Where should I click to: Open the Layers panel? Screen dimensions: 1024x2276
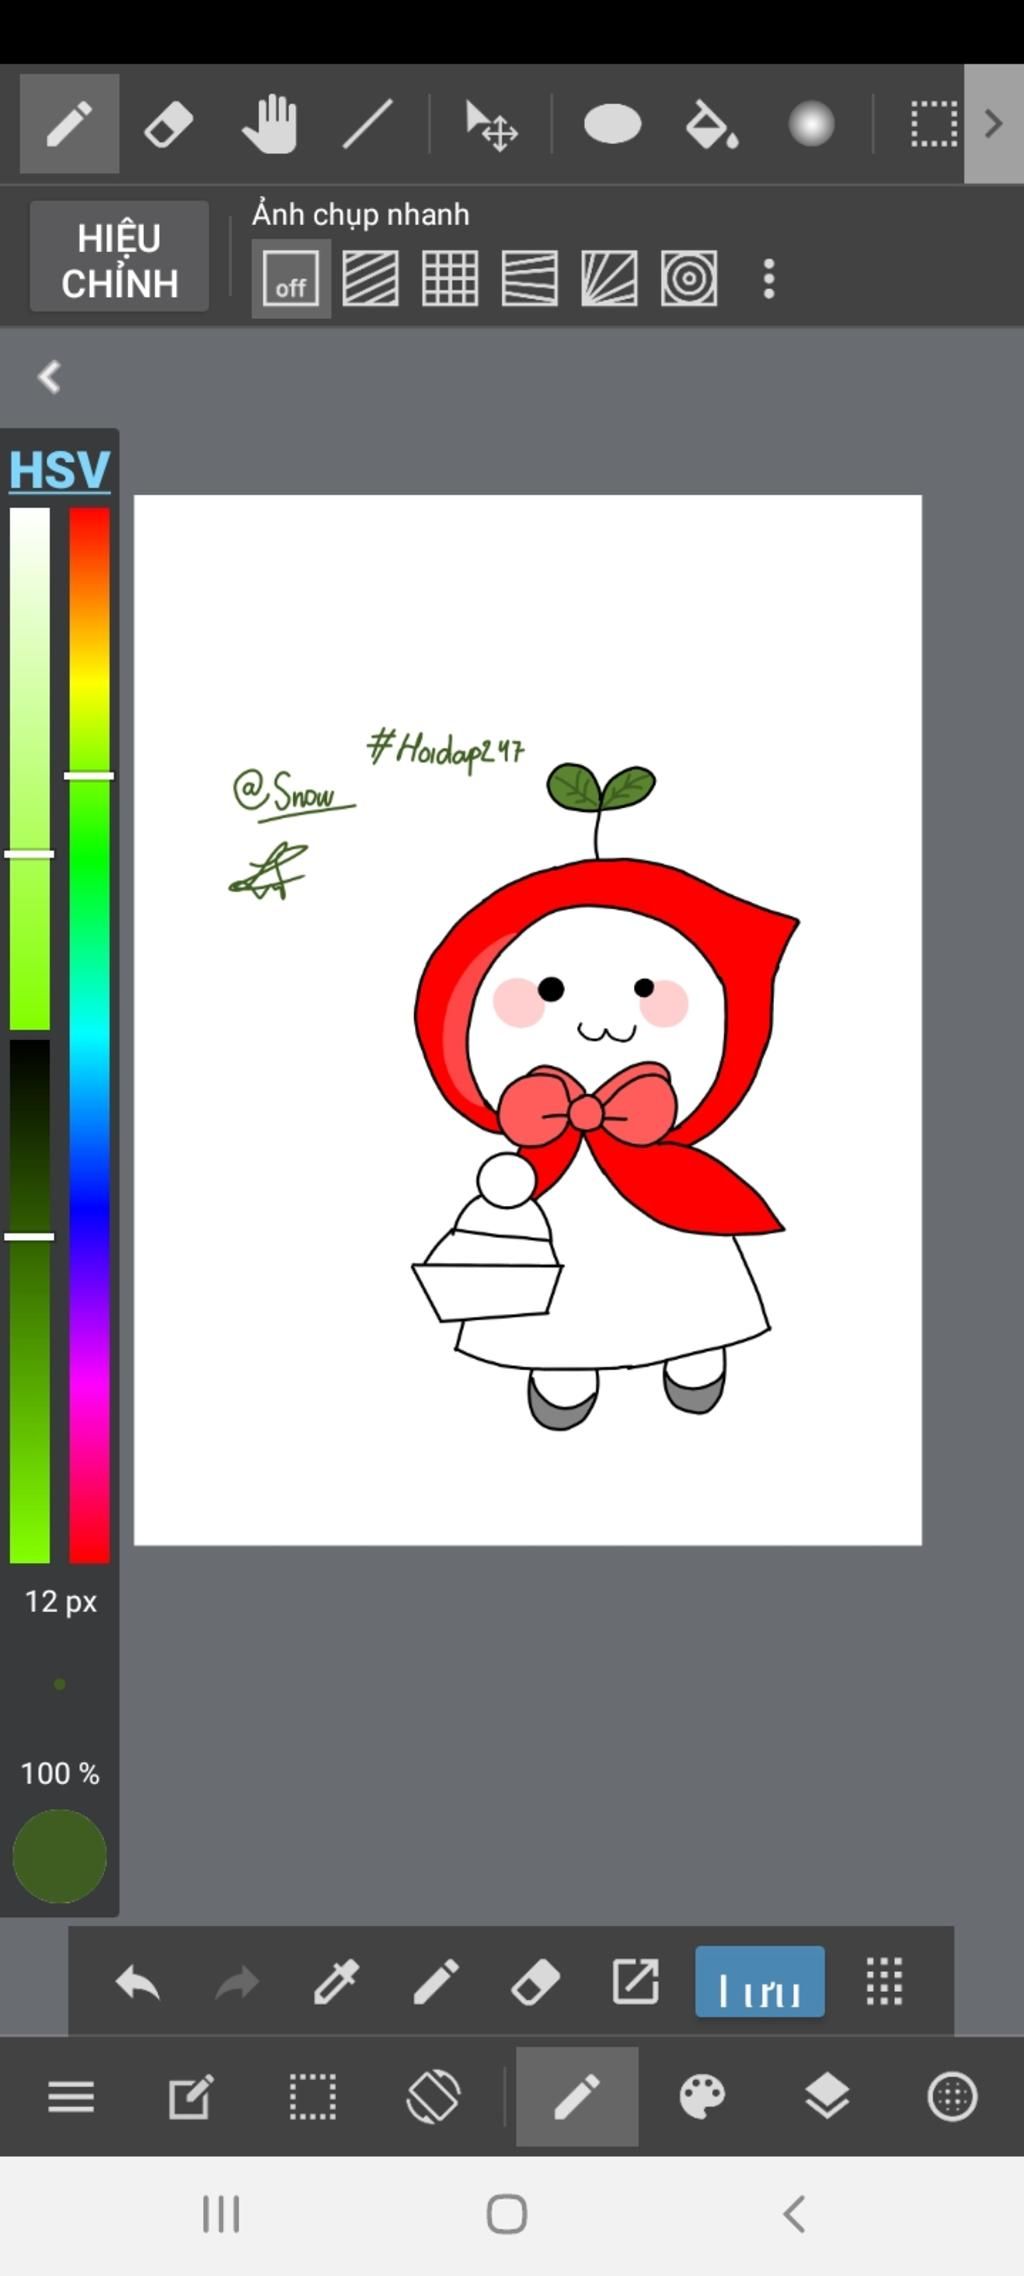tap(827, 2096)
